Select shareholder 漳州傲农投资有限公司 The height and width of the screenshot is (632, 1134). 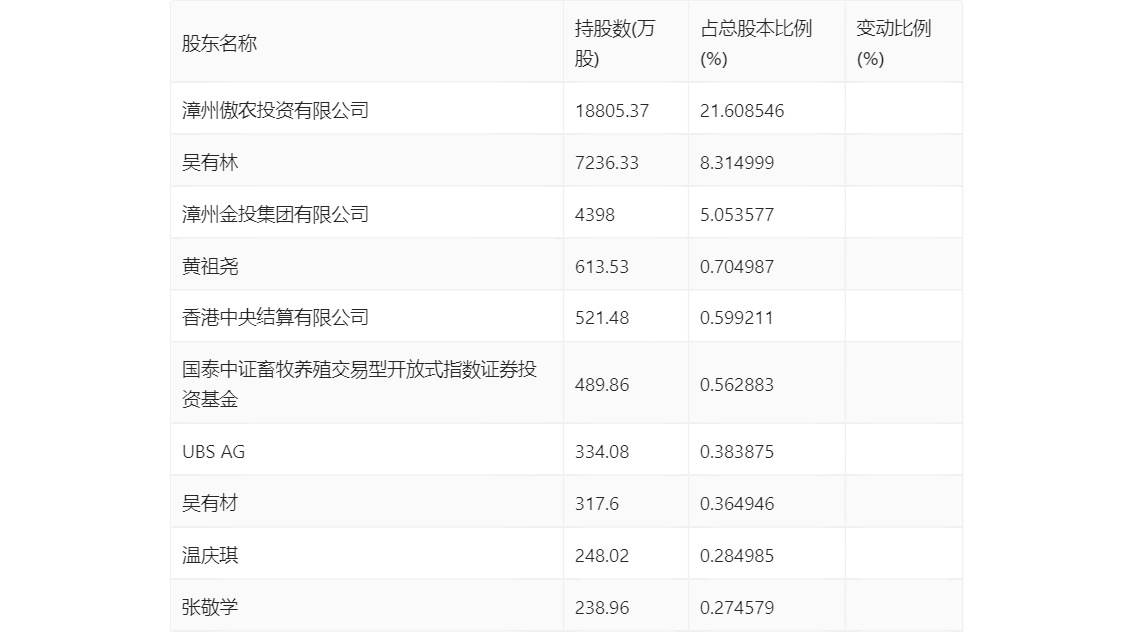[275, 110]
